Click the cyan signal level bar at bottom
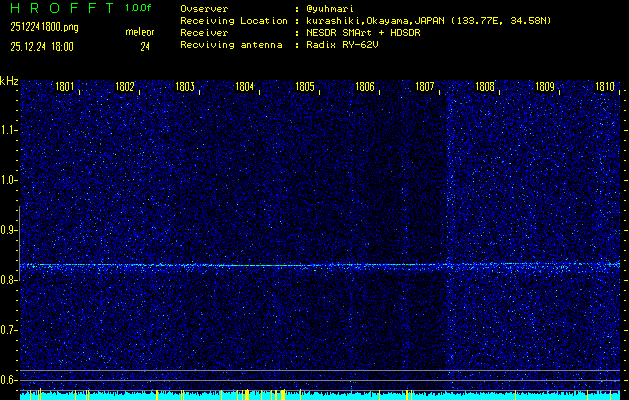 pyautogui.click(x=320, y=396)
